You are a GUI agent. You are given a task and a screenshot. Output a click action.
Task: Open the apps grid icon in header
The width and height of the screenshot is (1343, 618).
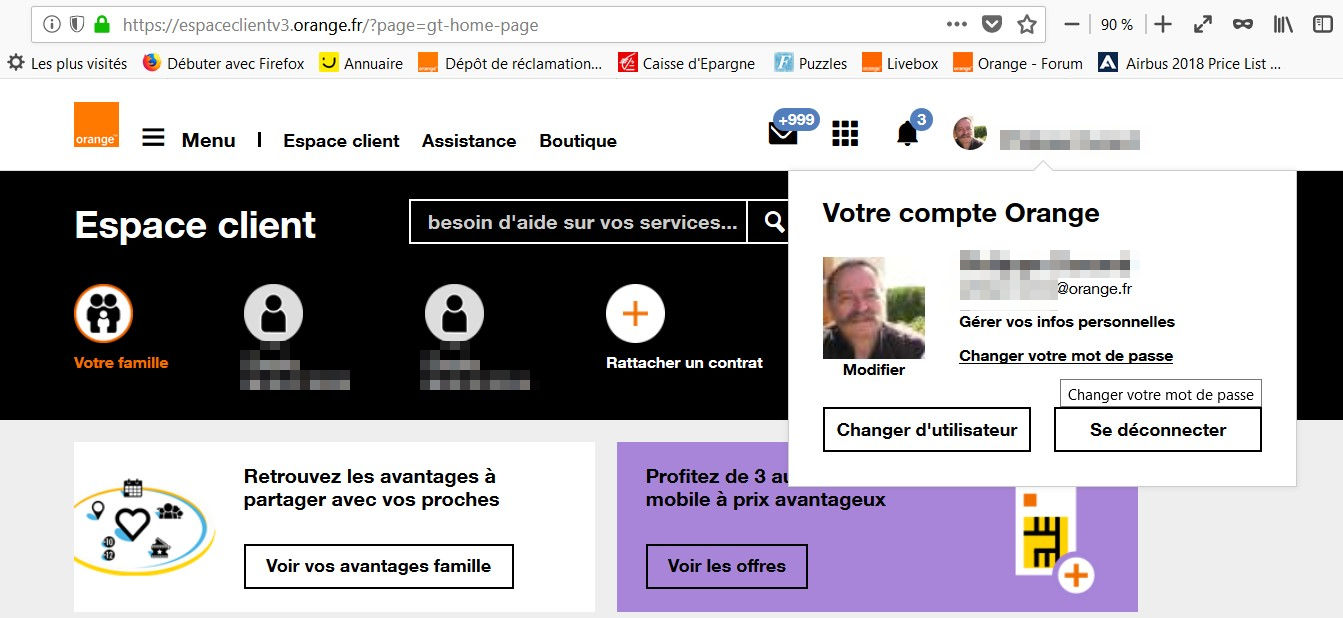point(845,133)
